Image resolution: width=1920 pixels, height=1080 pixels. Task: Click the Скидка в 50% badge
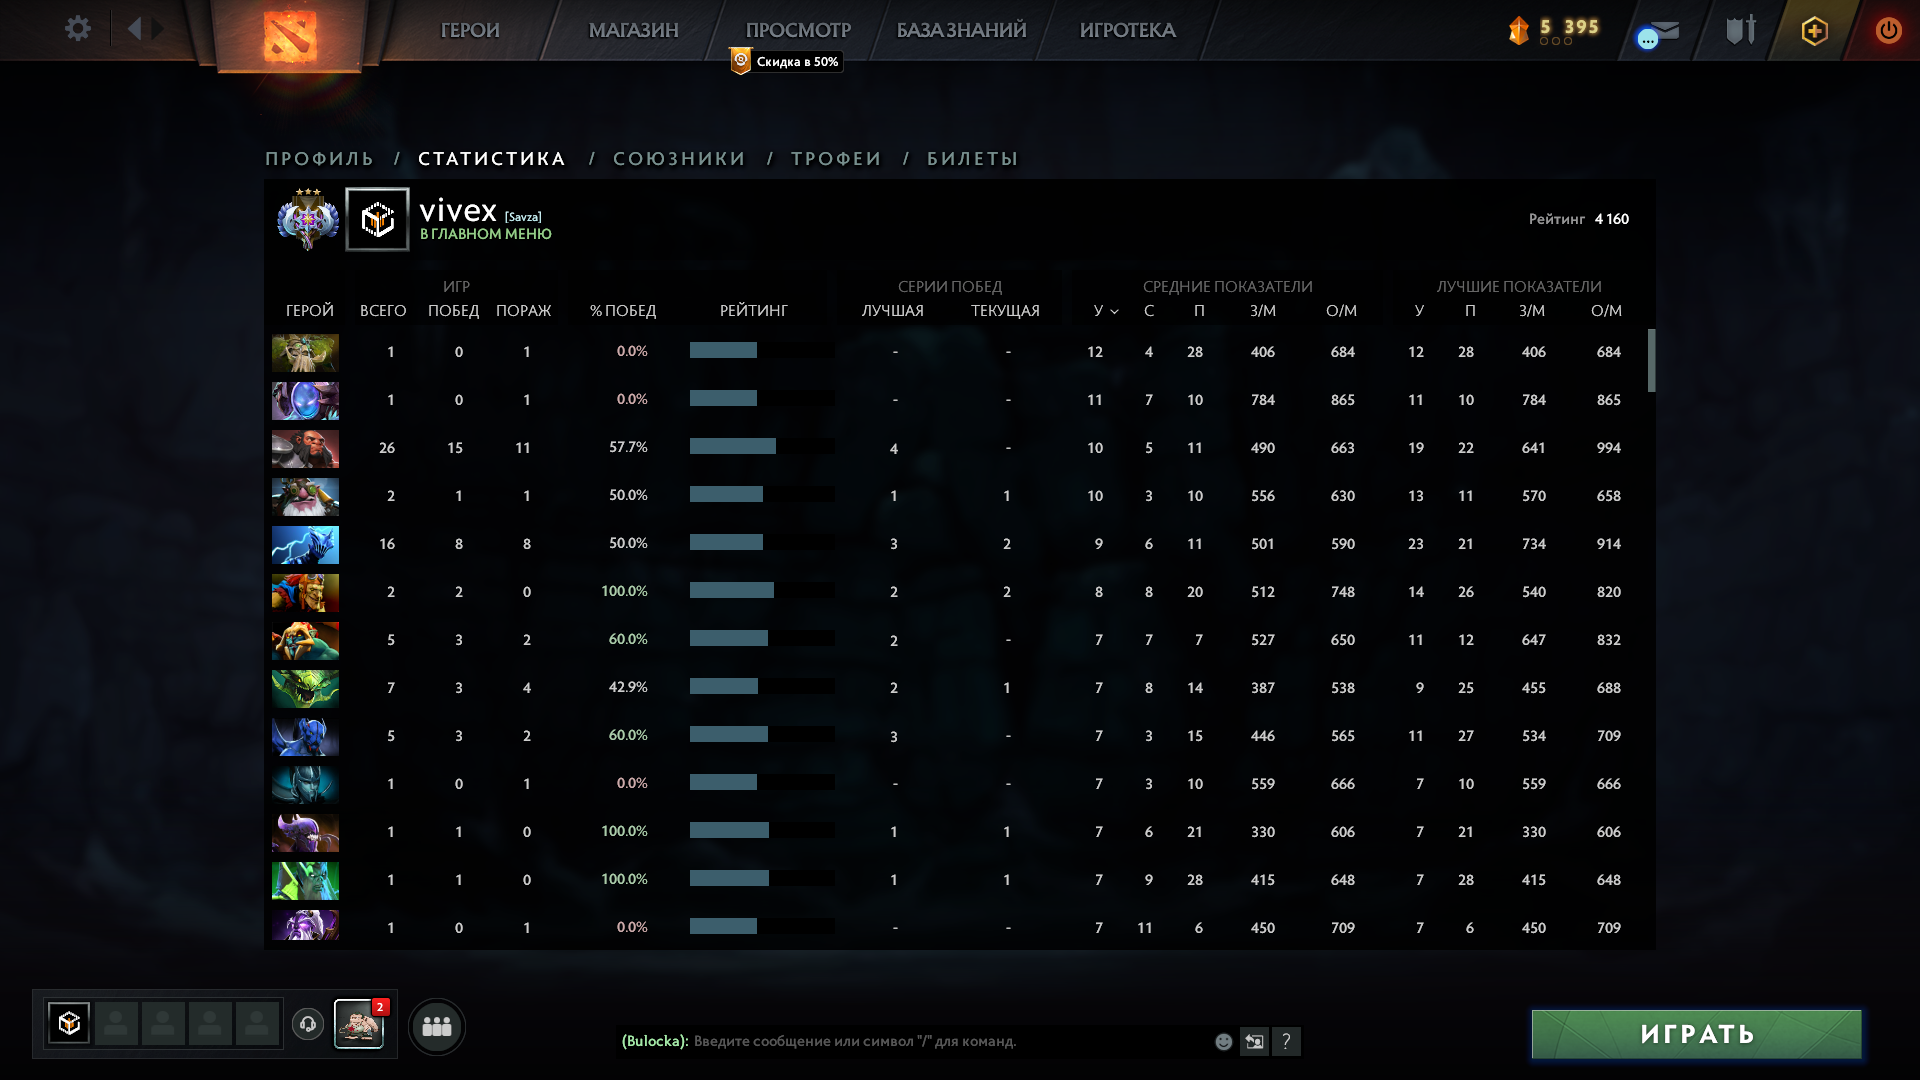786,62
